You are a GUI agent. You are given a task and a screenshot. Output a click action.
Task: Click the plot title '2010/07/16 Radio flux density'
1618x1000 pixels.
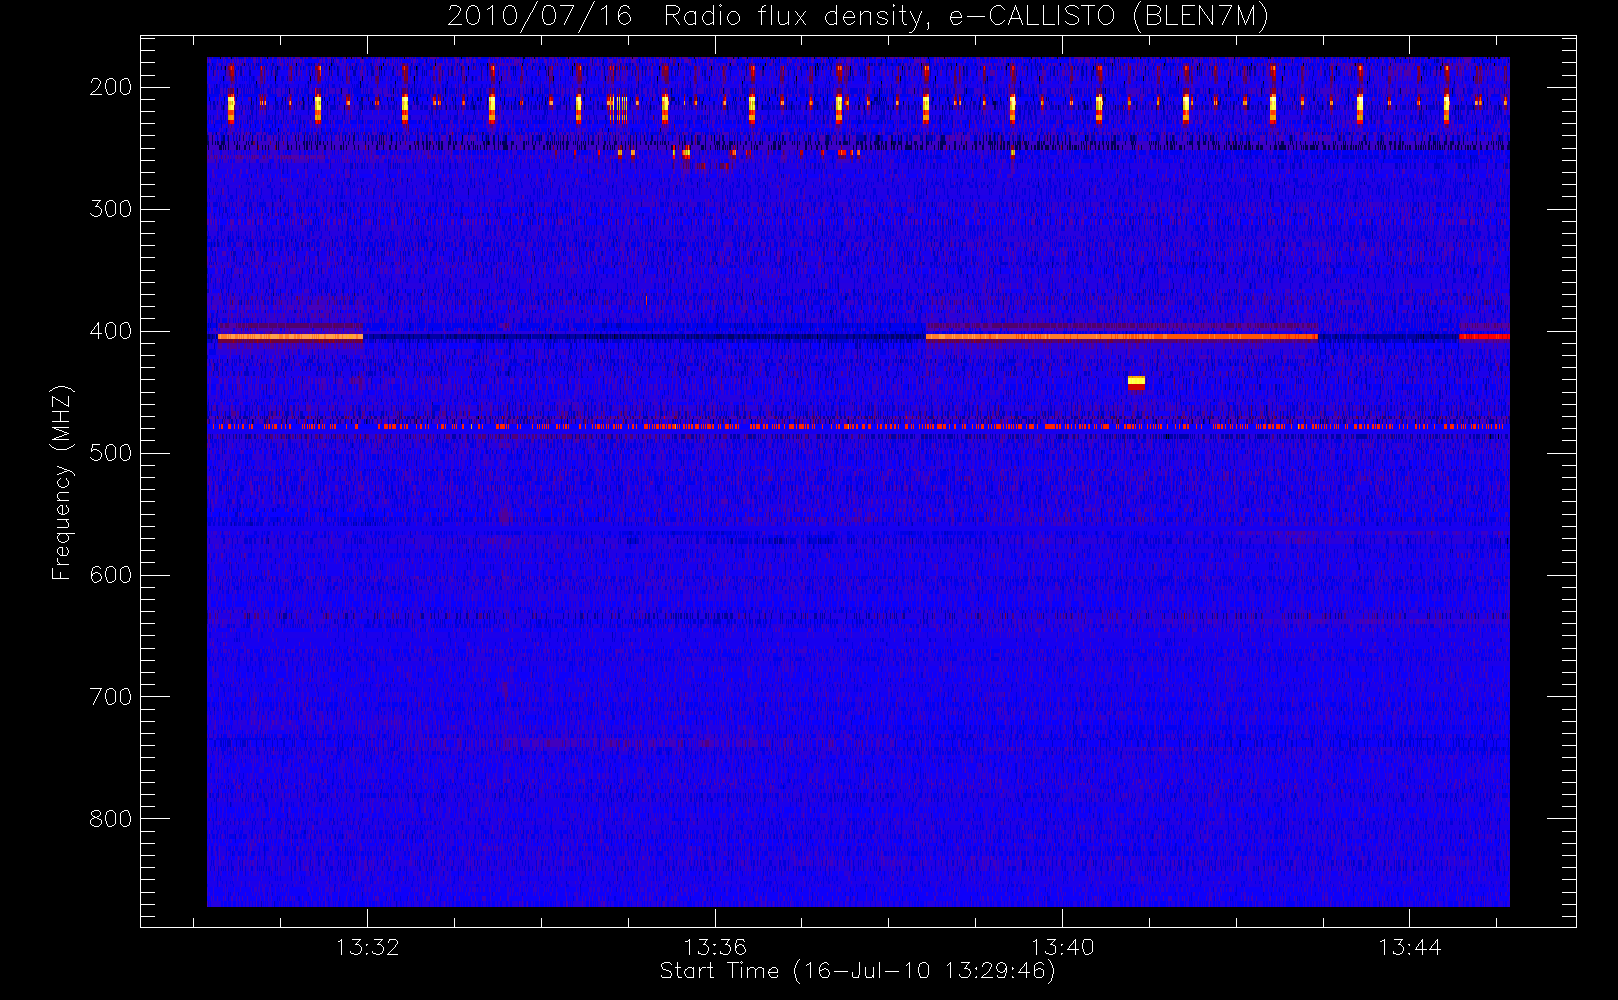click(859, 16)
